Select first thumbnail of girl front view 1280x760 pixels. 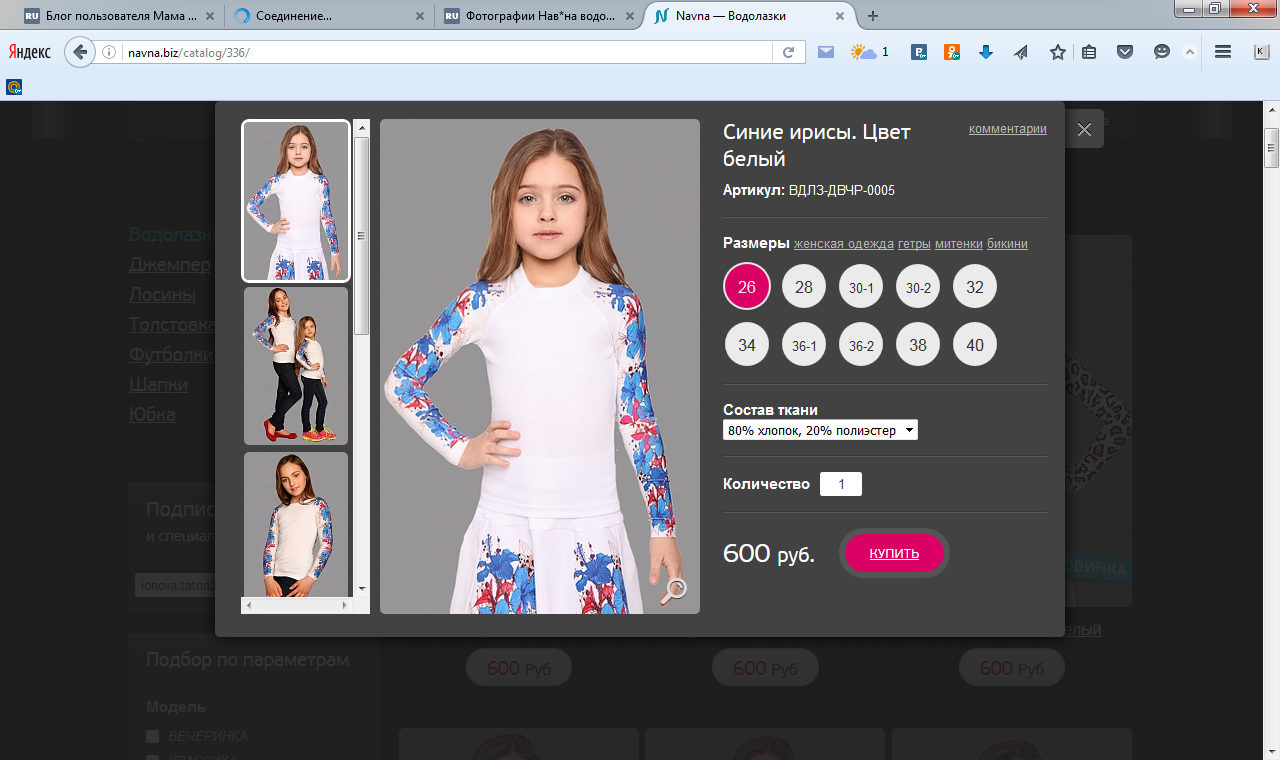tap(296, 201)
